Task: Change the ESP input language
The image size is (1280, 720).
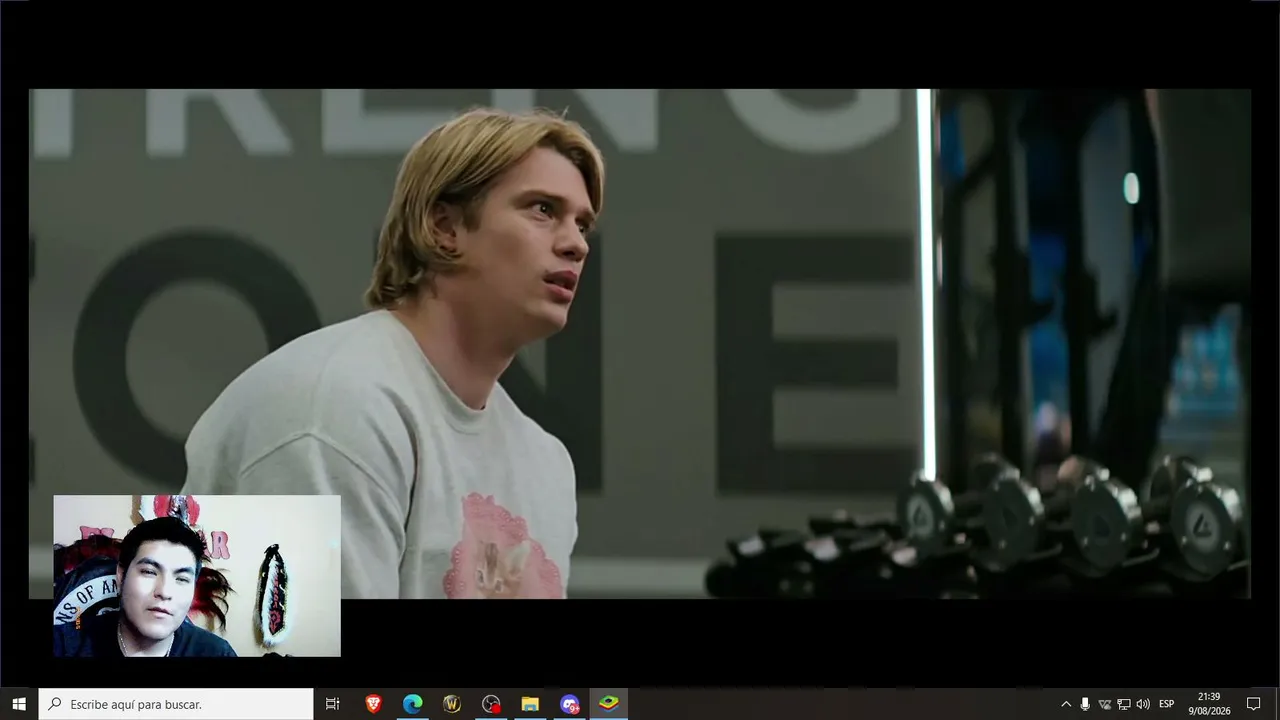Action: (1166, 704)
